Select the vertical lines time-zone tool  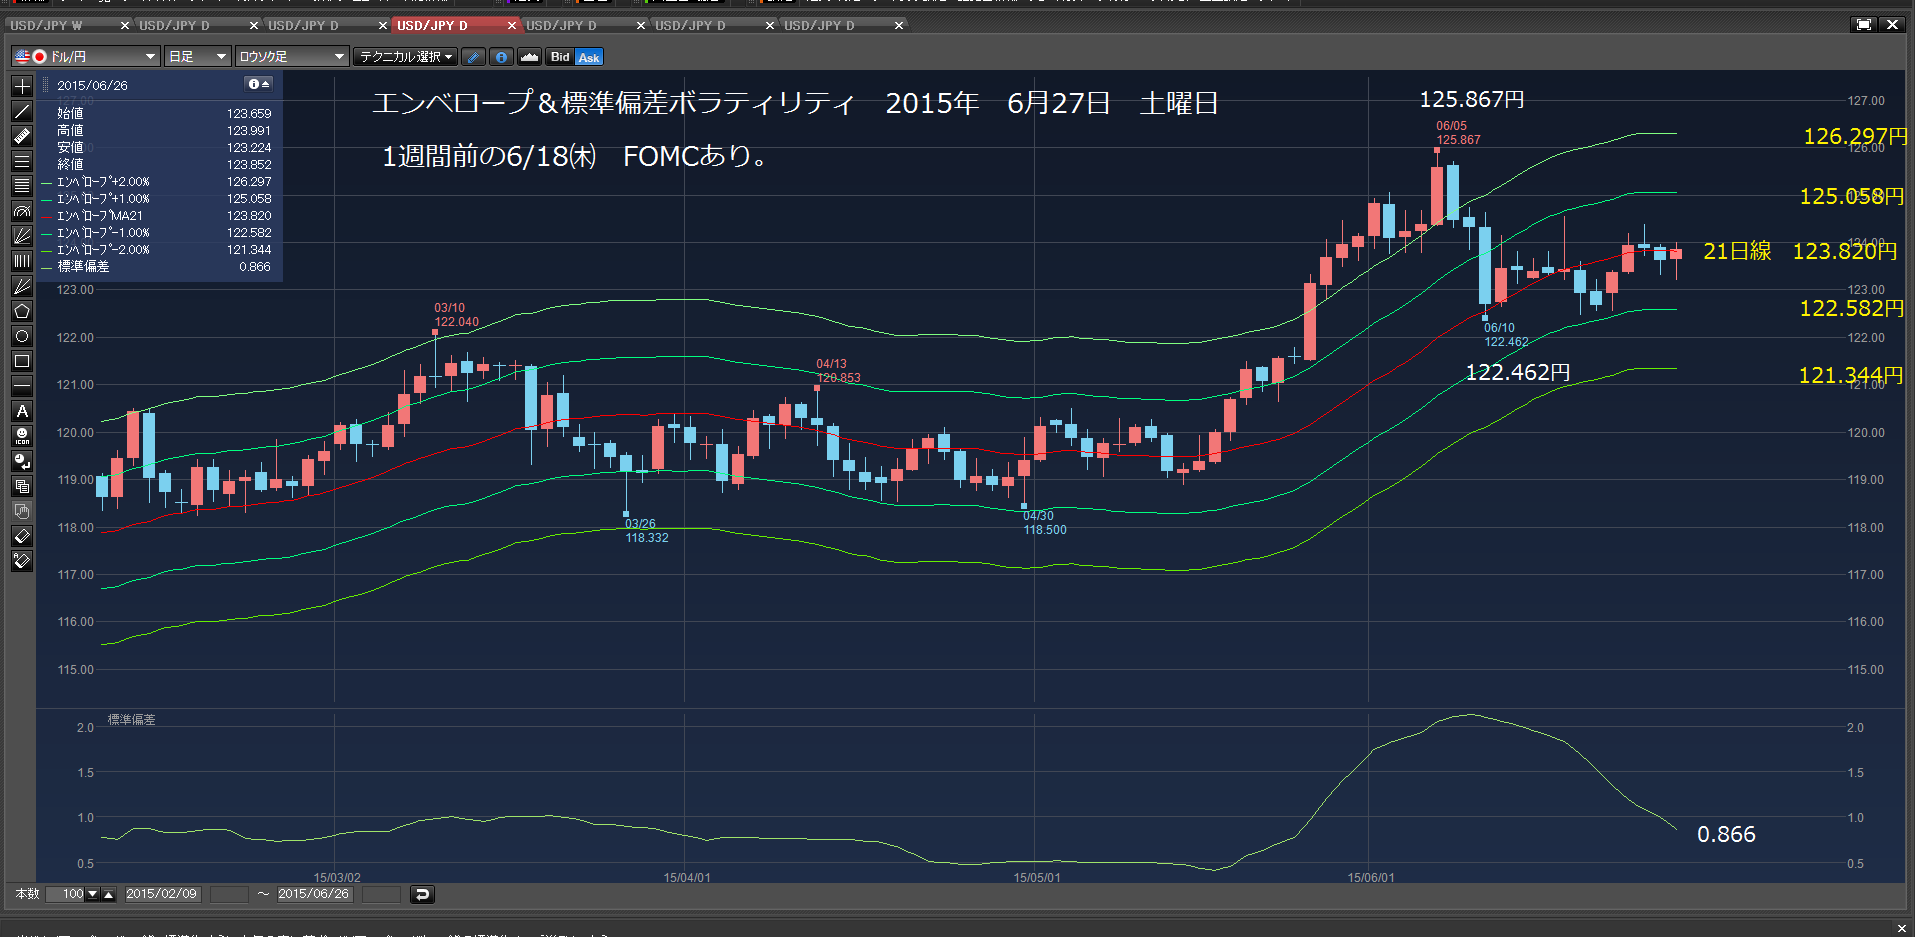point(22,261)
